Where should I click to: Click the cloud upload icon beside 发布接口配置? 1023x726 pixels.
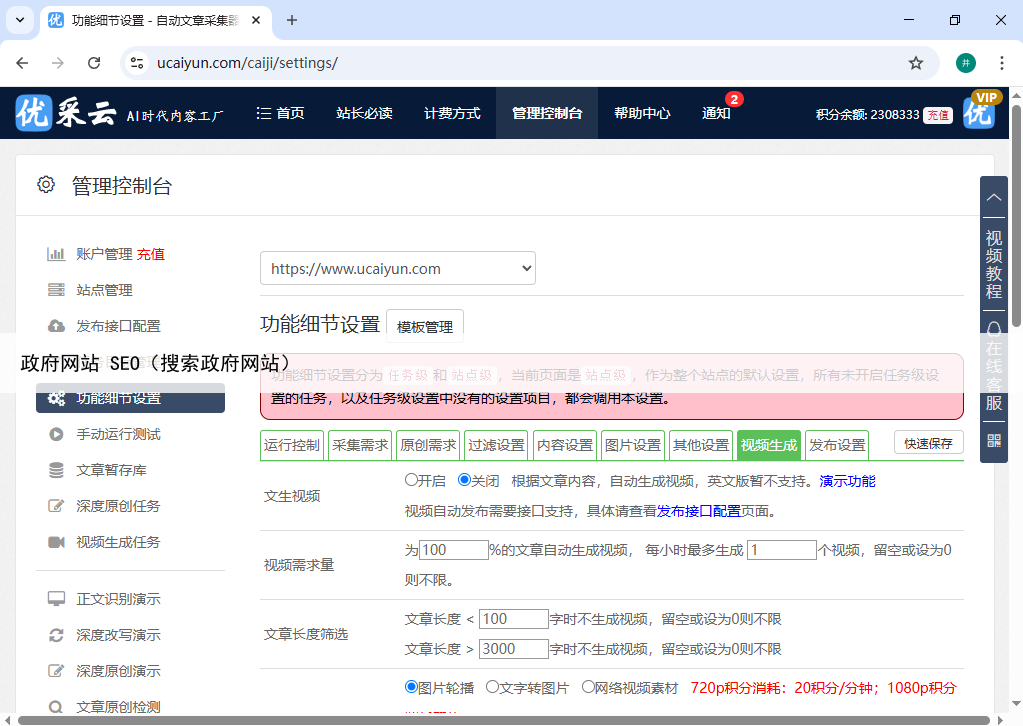pyautogui.click(x=56, y=326)
